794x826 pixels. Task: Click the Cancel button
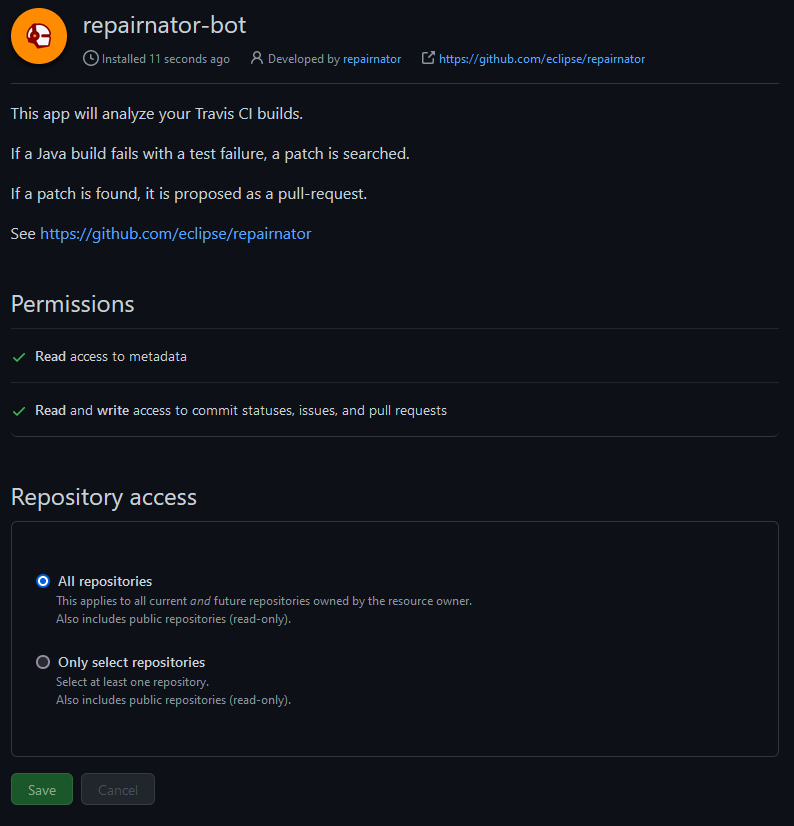click(x=118, y=789)
